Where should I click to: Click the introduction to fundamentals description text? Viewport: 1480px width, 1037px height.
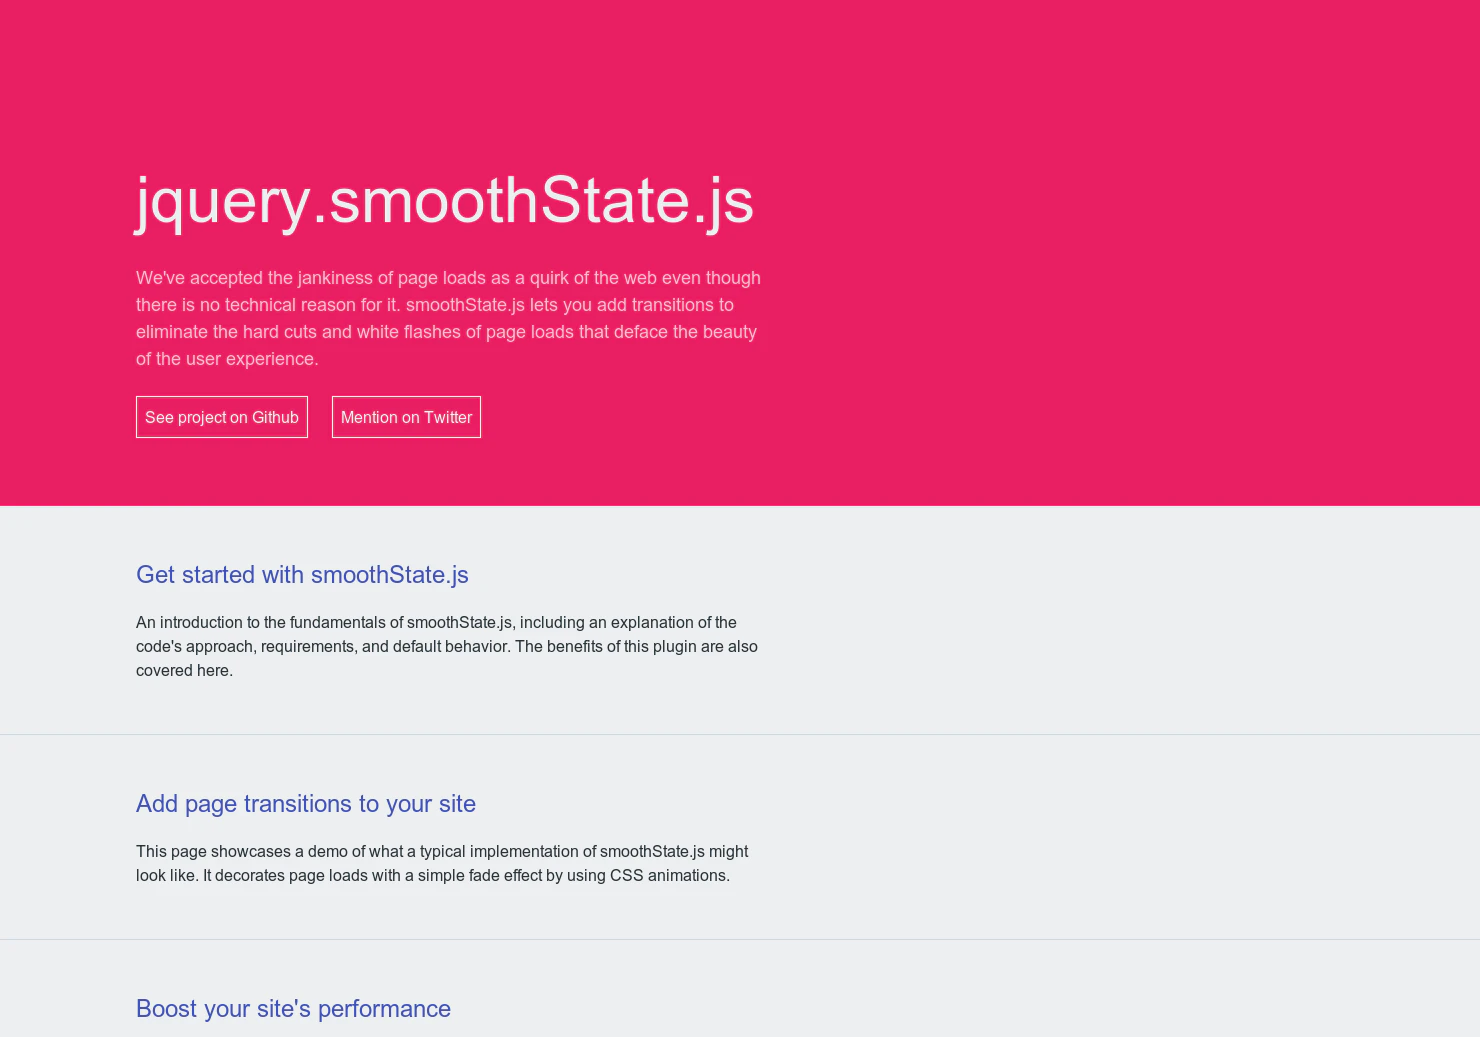point(446,646)
